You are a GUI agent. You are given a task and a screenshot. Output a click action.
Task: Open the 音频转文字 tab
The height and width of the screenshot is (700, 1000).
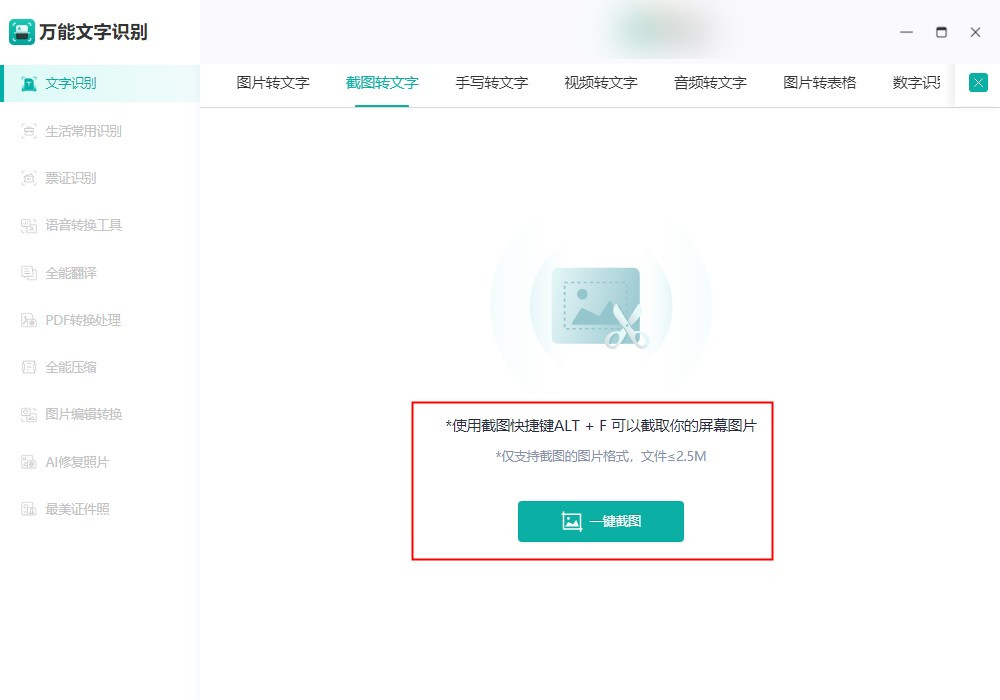(710, 84)
